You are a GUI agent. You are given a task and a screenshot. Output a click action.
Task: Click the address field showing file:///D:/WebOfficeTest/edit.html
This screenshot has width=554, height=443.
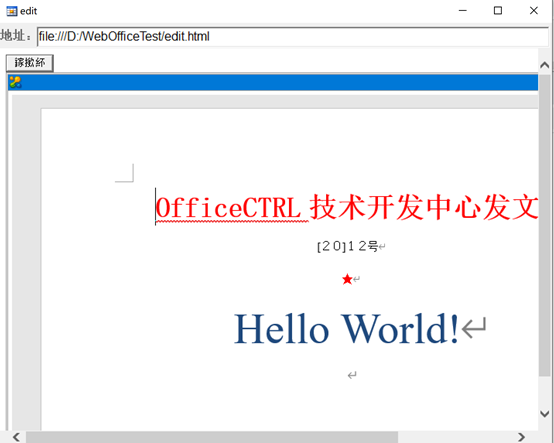(x=293, y=36)
